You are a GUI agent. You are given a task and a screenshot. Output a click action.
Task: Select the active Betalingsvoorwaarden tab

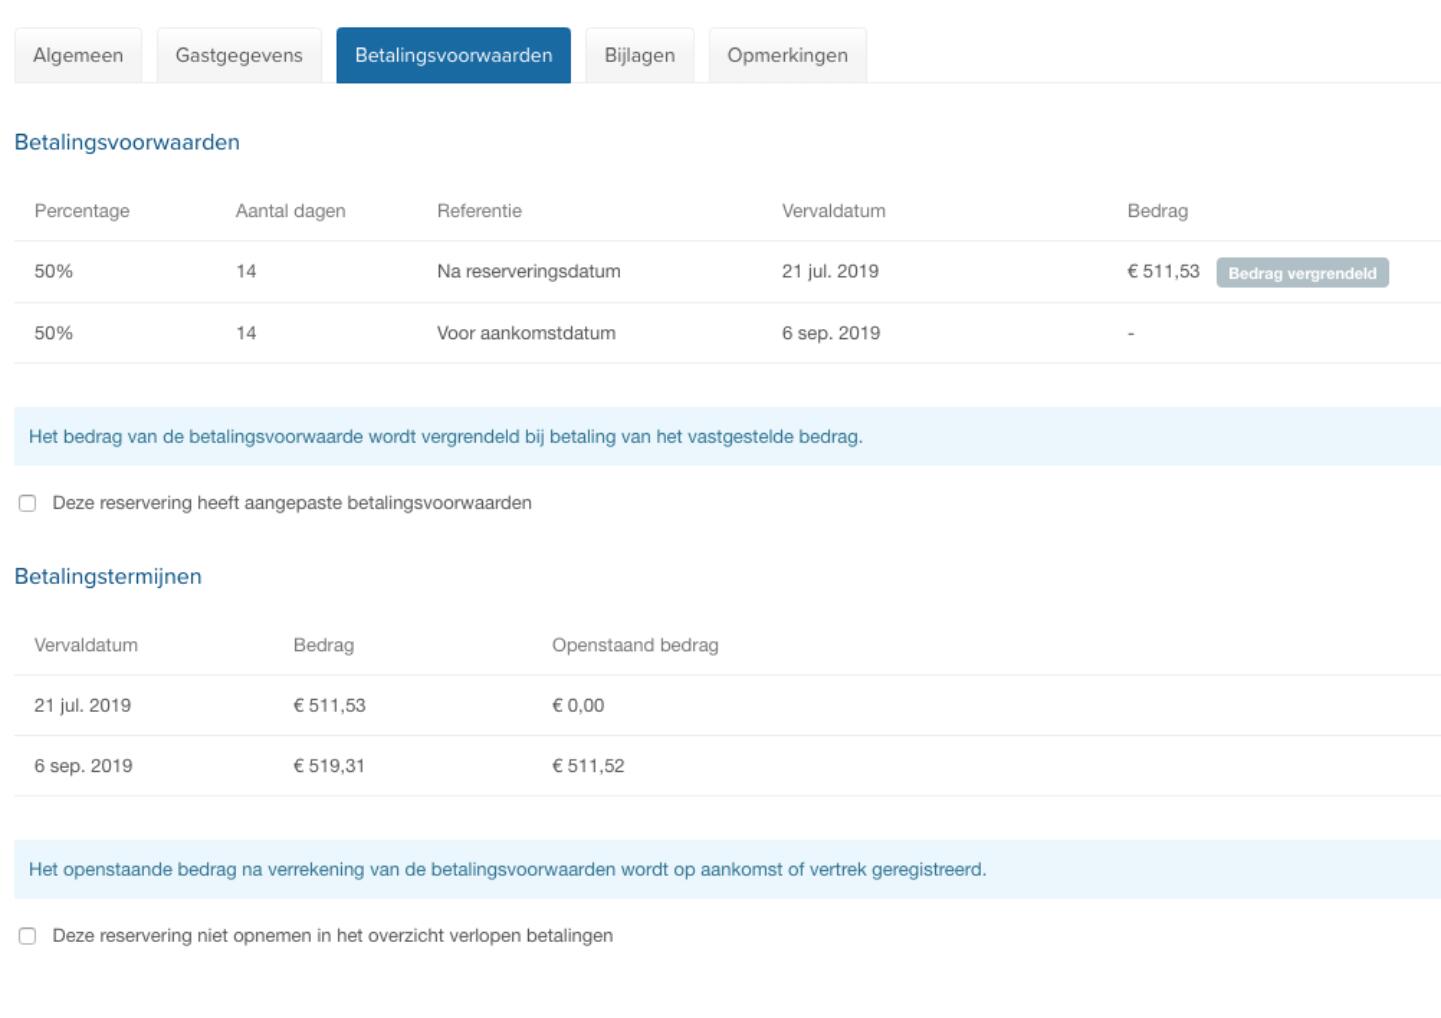(453, 55)
